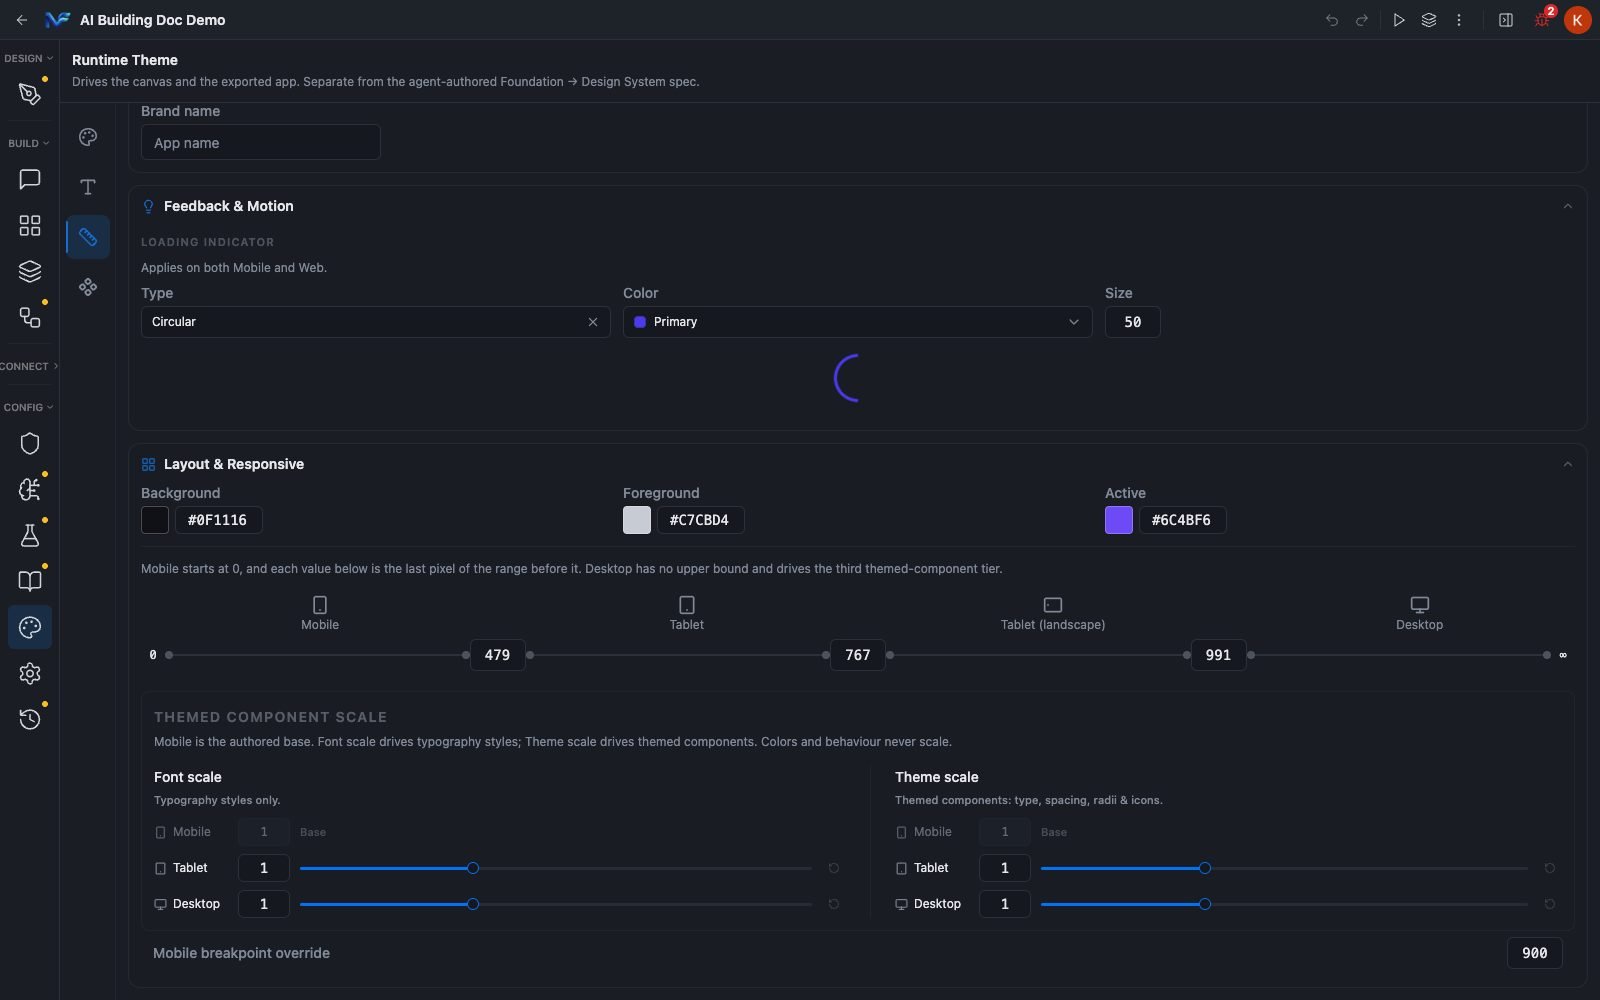Edit Font scale Desktop value

point(264,904)
